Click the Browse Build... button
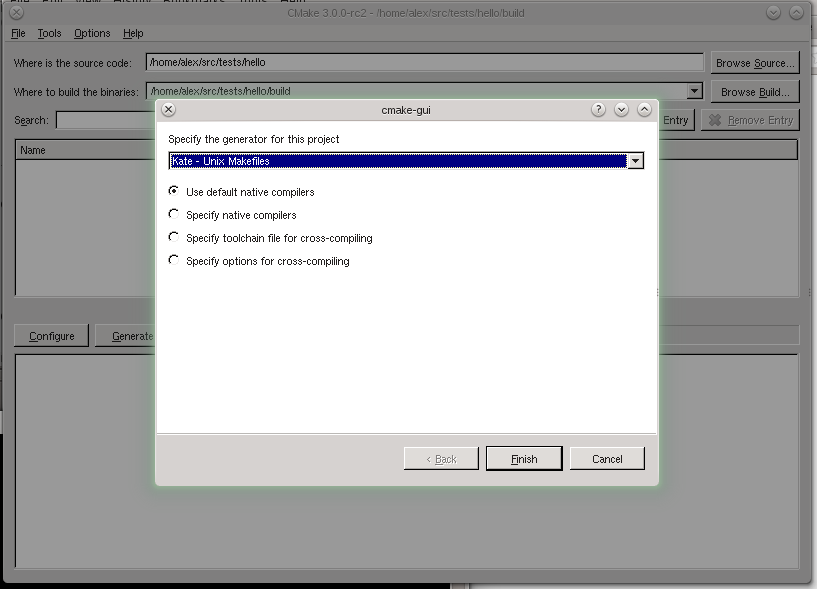817x589 pixels. click(x=755, y=91)
